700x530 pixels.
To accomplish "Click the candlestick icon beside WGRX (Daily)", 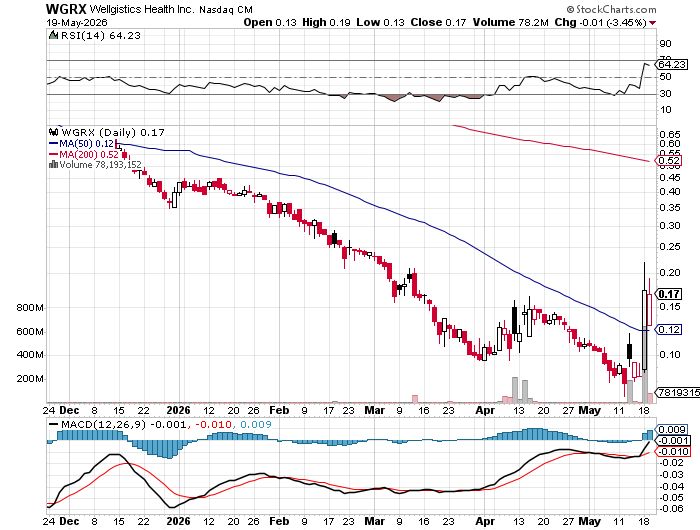I will [54, 132].
